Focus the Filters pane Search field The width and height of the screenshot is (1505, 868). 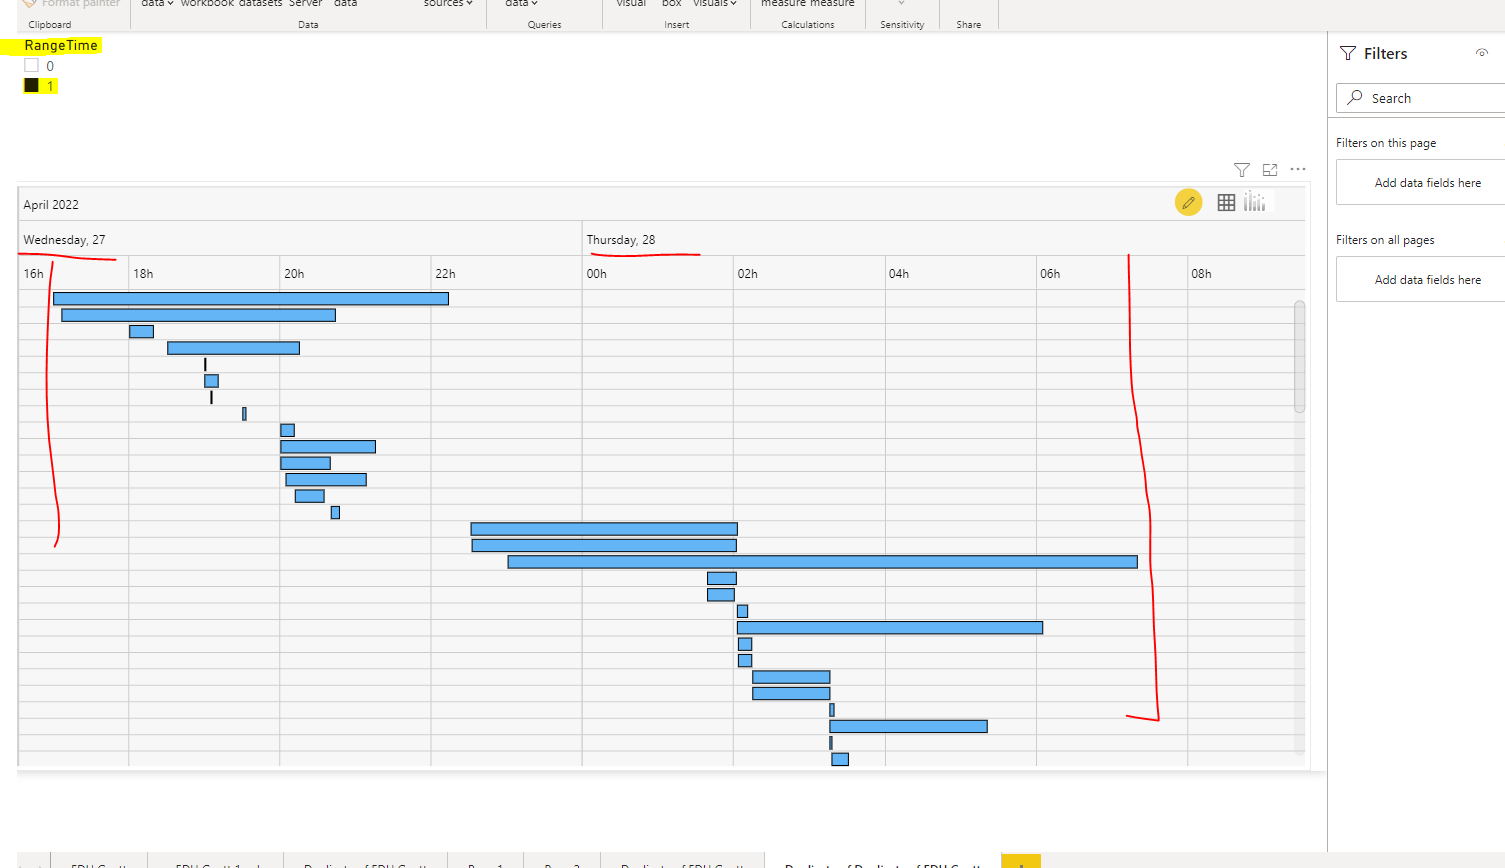[1421, 98]
